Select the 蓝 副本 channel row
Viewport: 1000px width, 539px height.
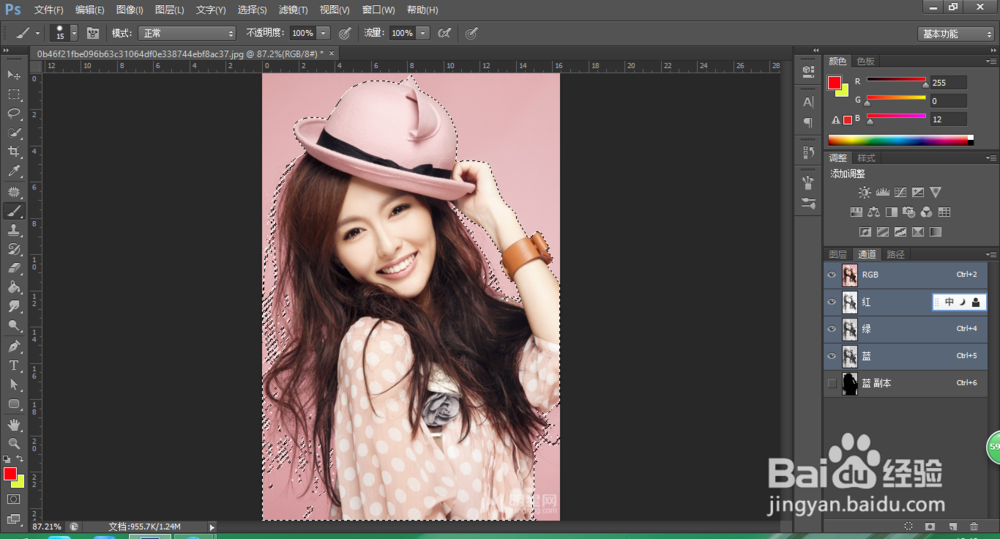click(906, 383)
